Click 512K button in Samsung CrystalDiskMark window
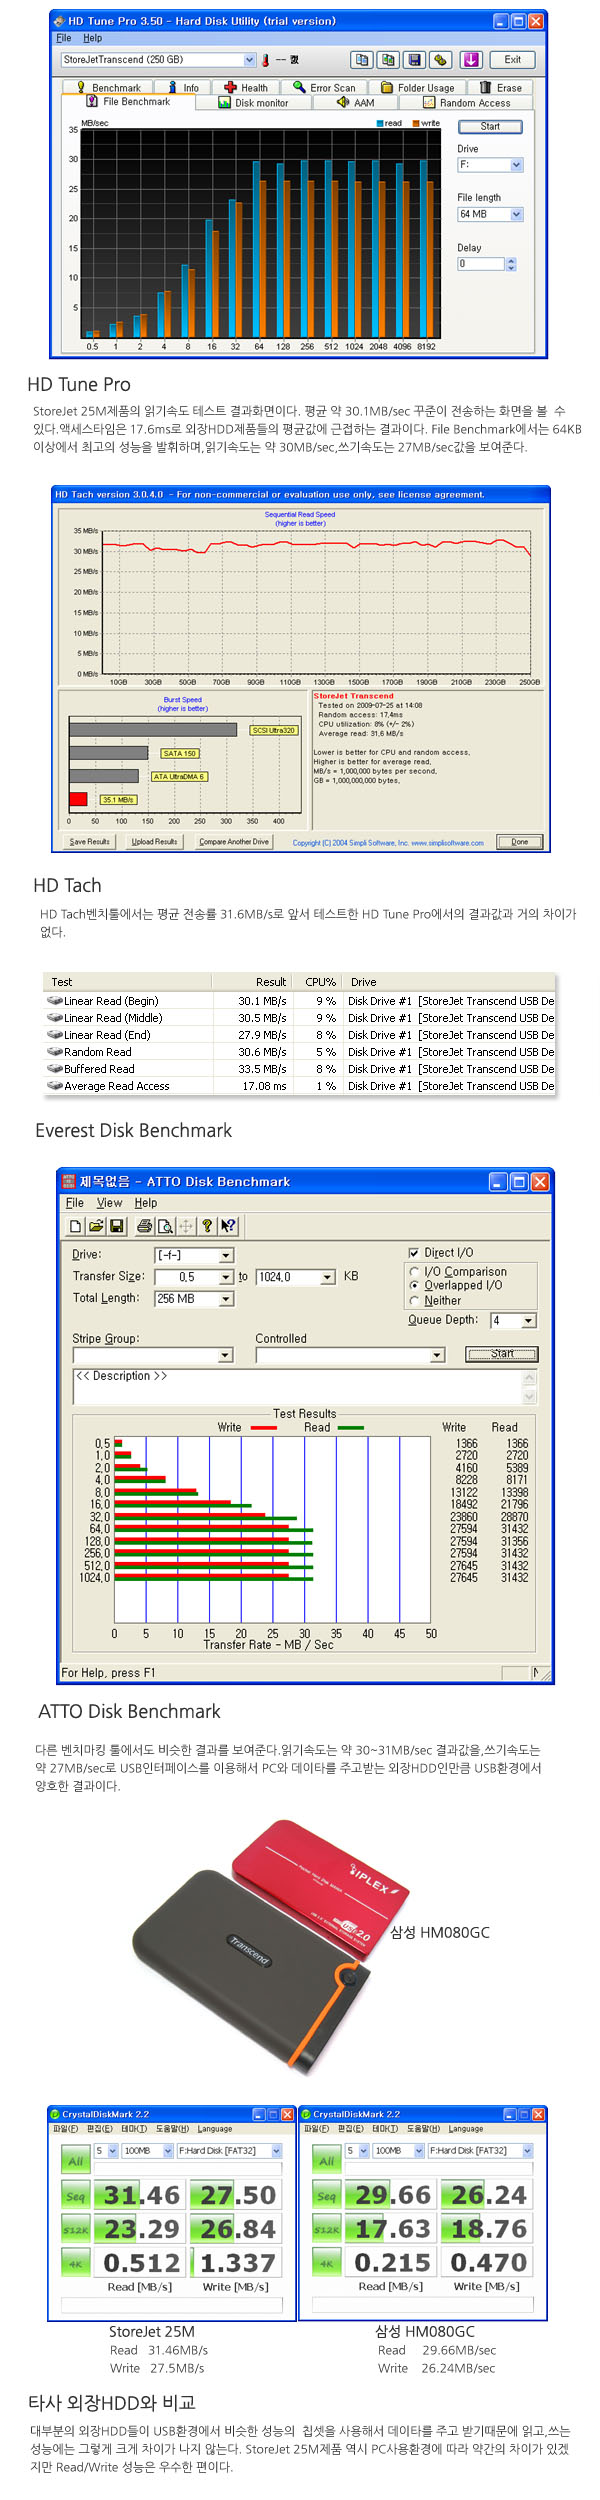The height and width of the screenshot is (2500, 600). pos(327,2230)
